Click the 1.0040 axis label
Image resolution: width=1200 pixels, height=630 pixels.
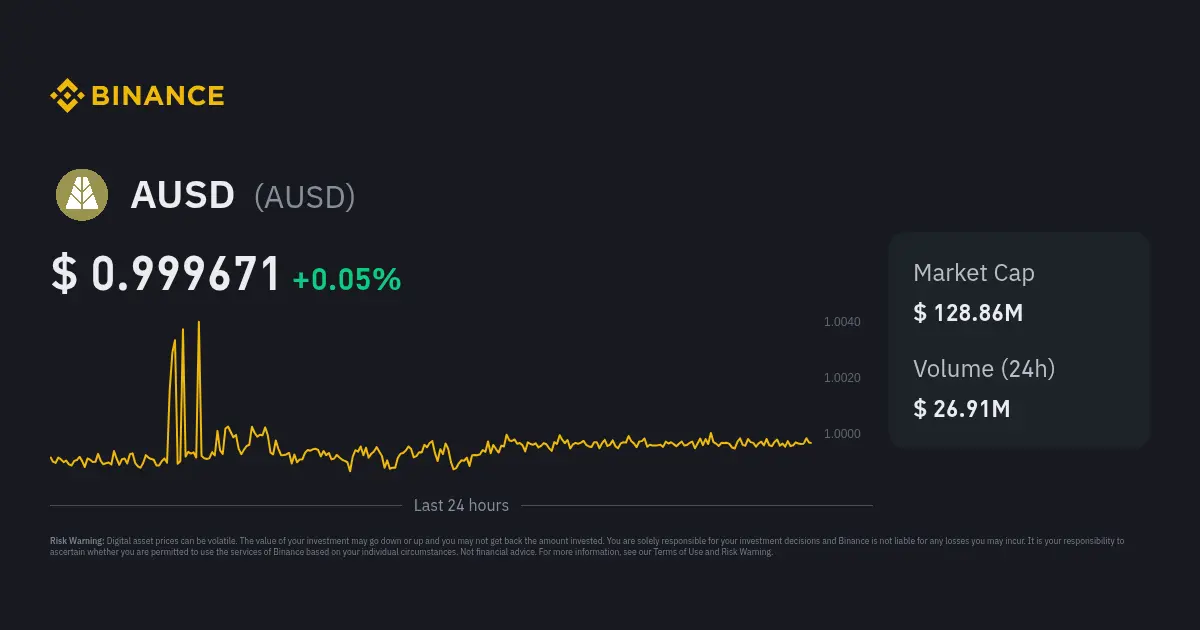(x=842, y=322)
